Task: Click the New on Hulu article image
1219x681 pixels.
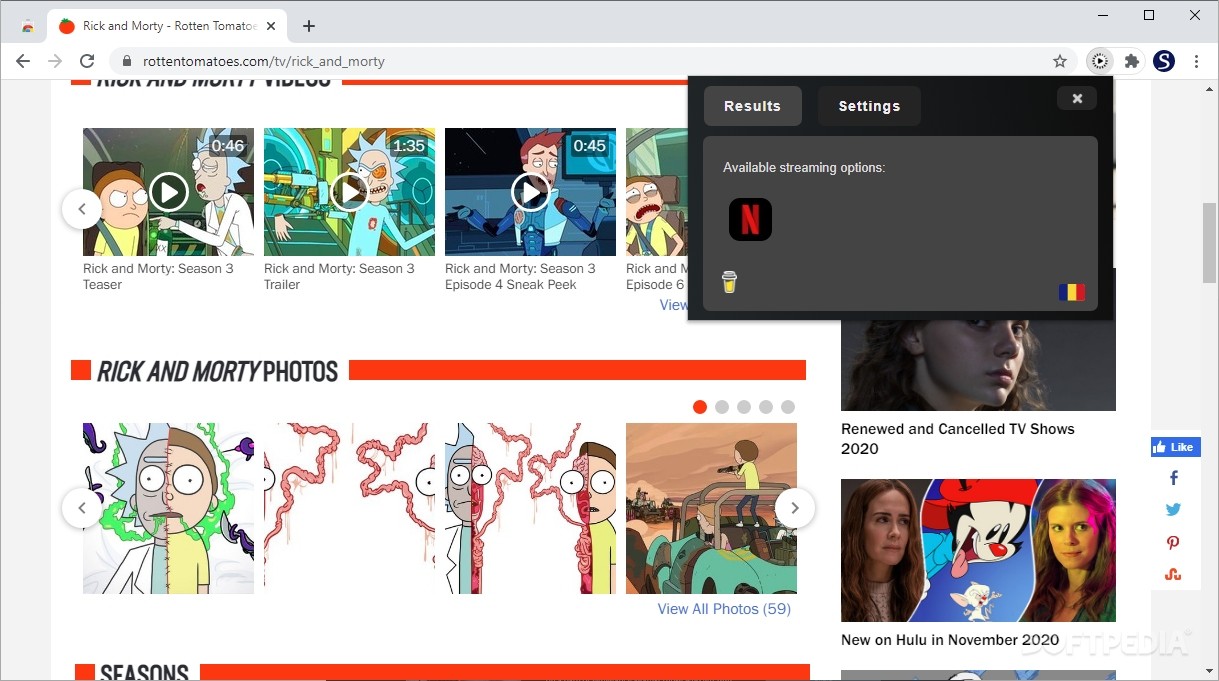Action: coord(978,550)
